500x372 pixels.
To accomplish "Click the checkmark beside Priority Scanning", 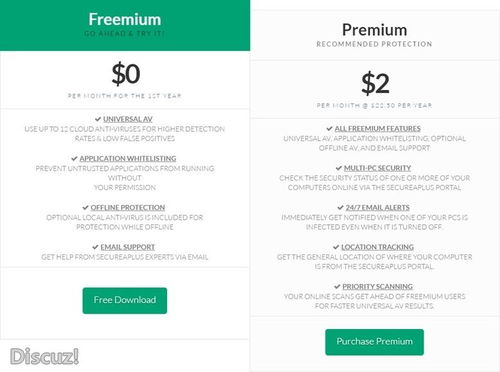I will click(337, 286).
